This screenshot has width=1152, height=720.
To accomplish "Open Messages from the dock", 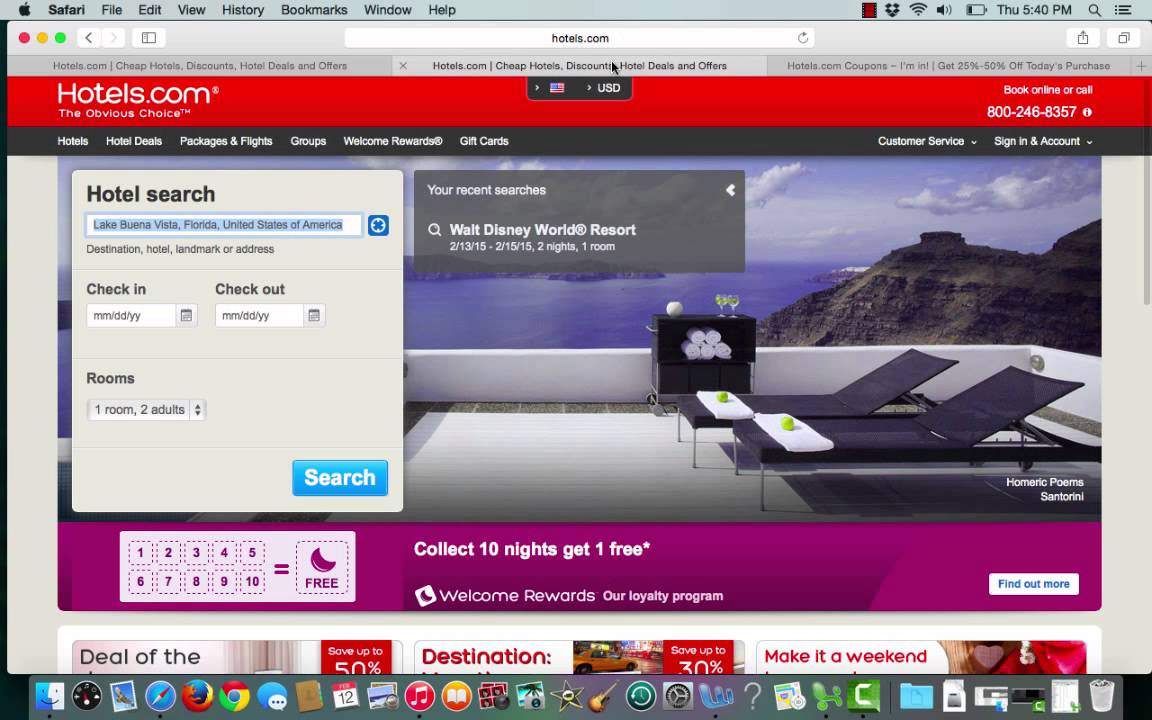I will 272,696.
